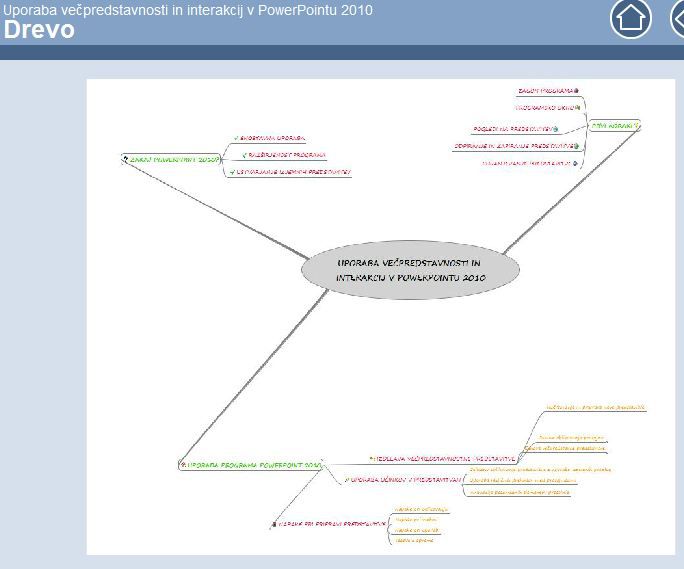Open UPORABA PROGRAMA POWERPOINT 2010 branch

click(x=251, y=465)
